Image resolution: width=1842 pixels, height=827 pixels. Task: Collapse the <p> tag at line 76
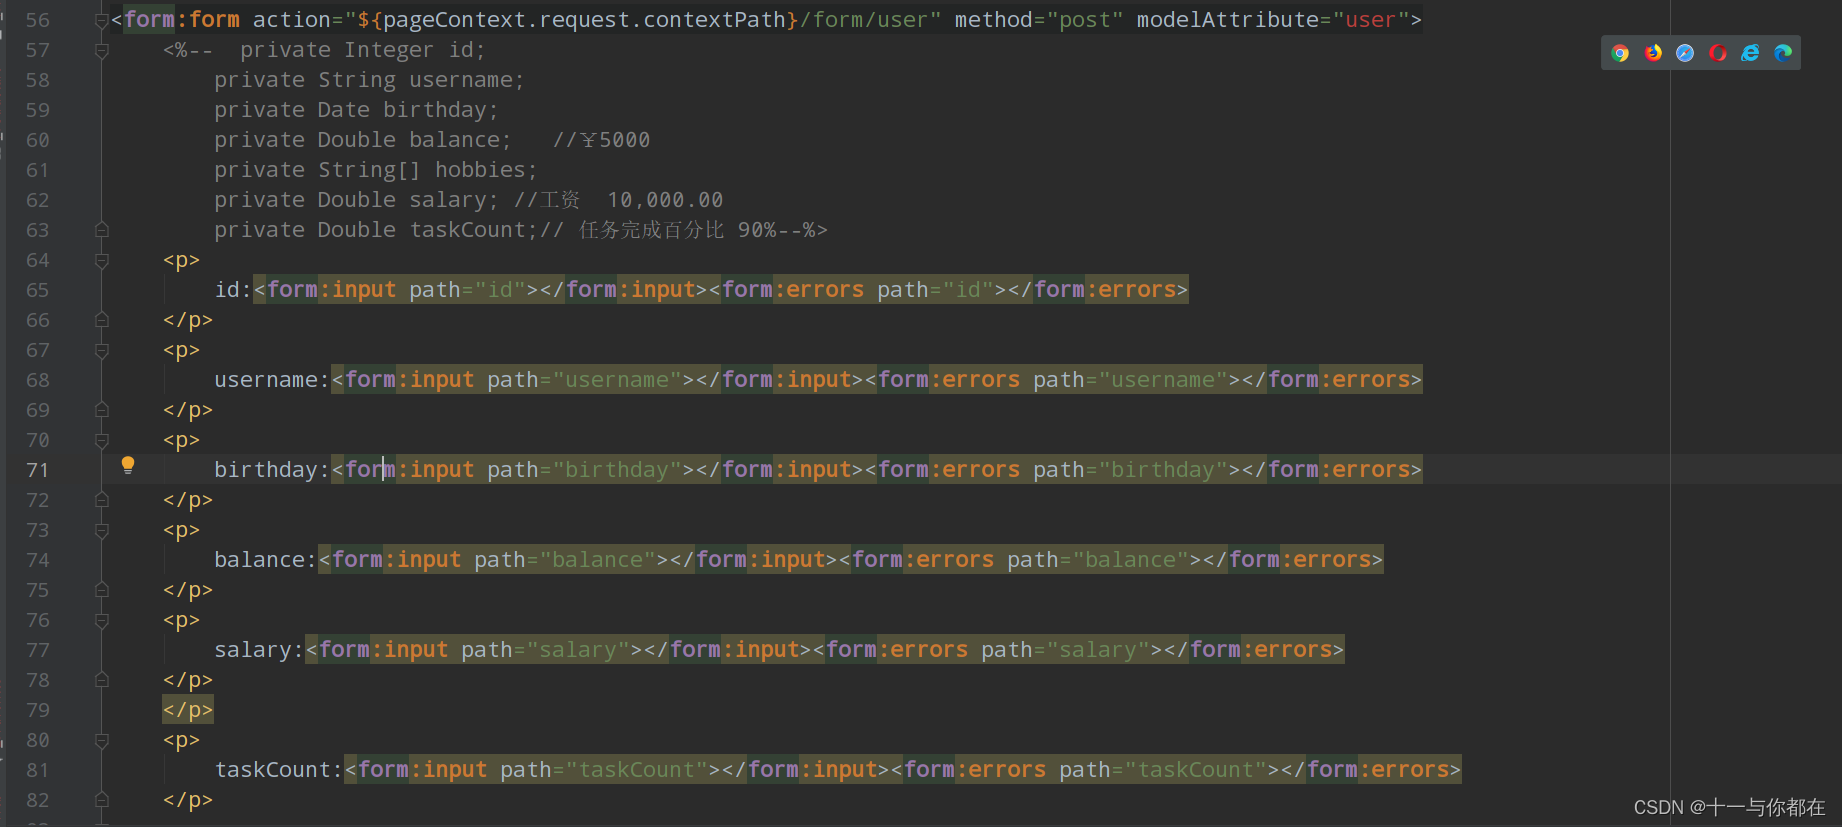click(101, 620)
